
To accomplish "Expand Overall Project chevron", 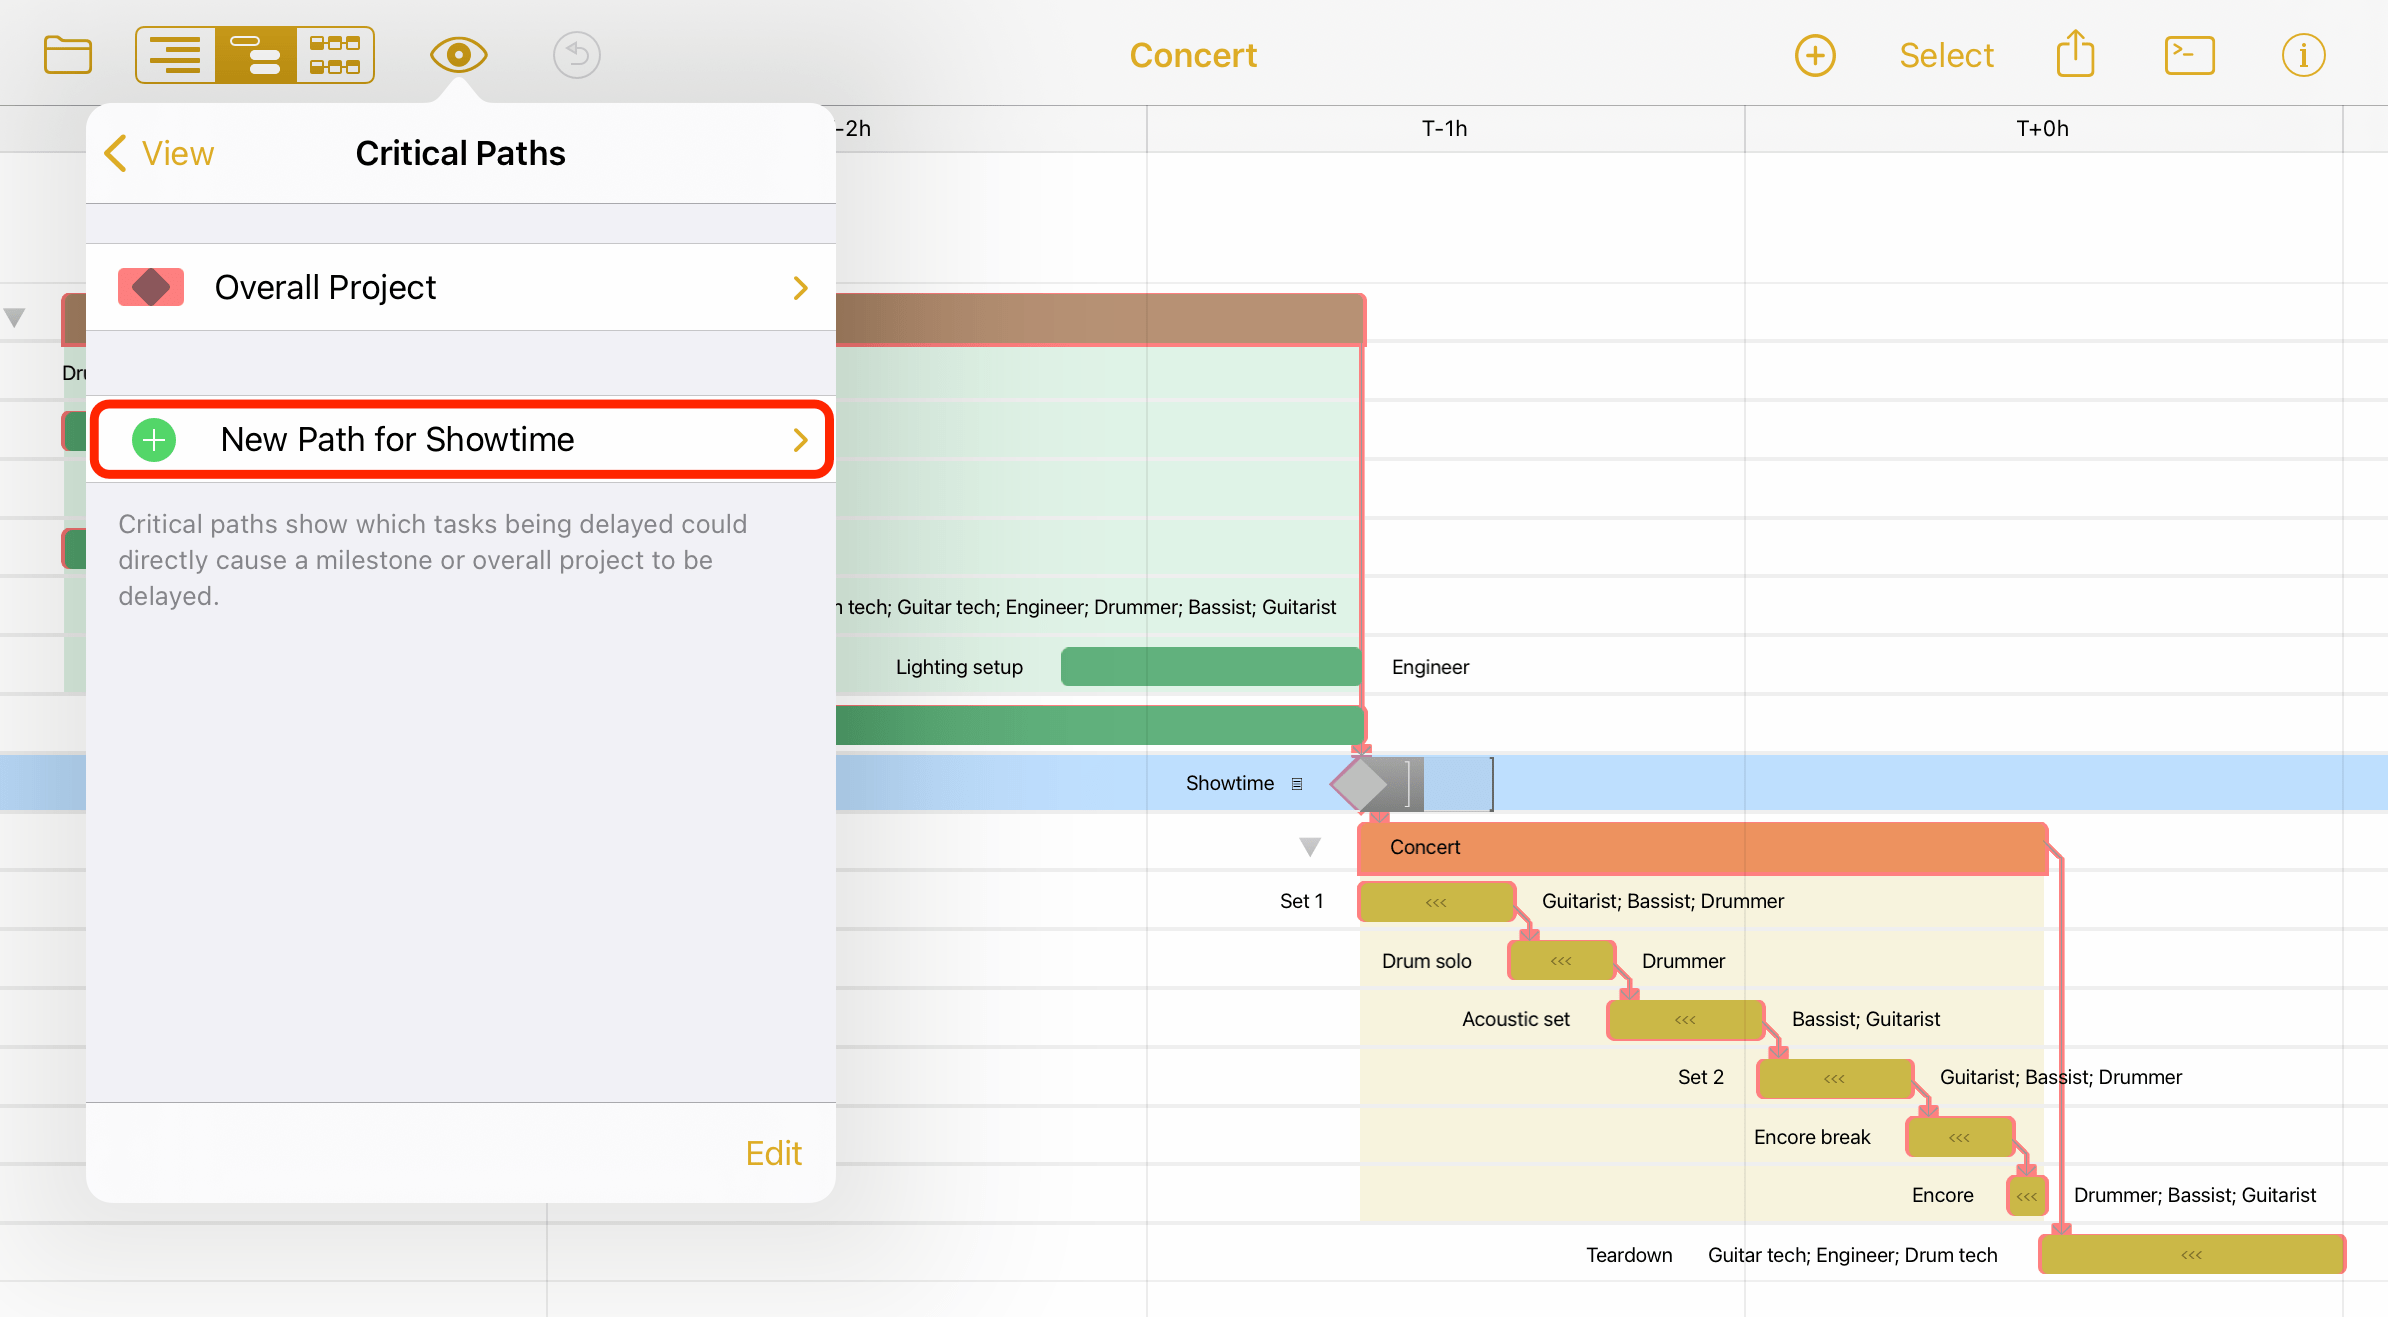I will tap(800, 288).
